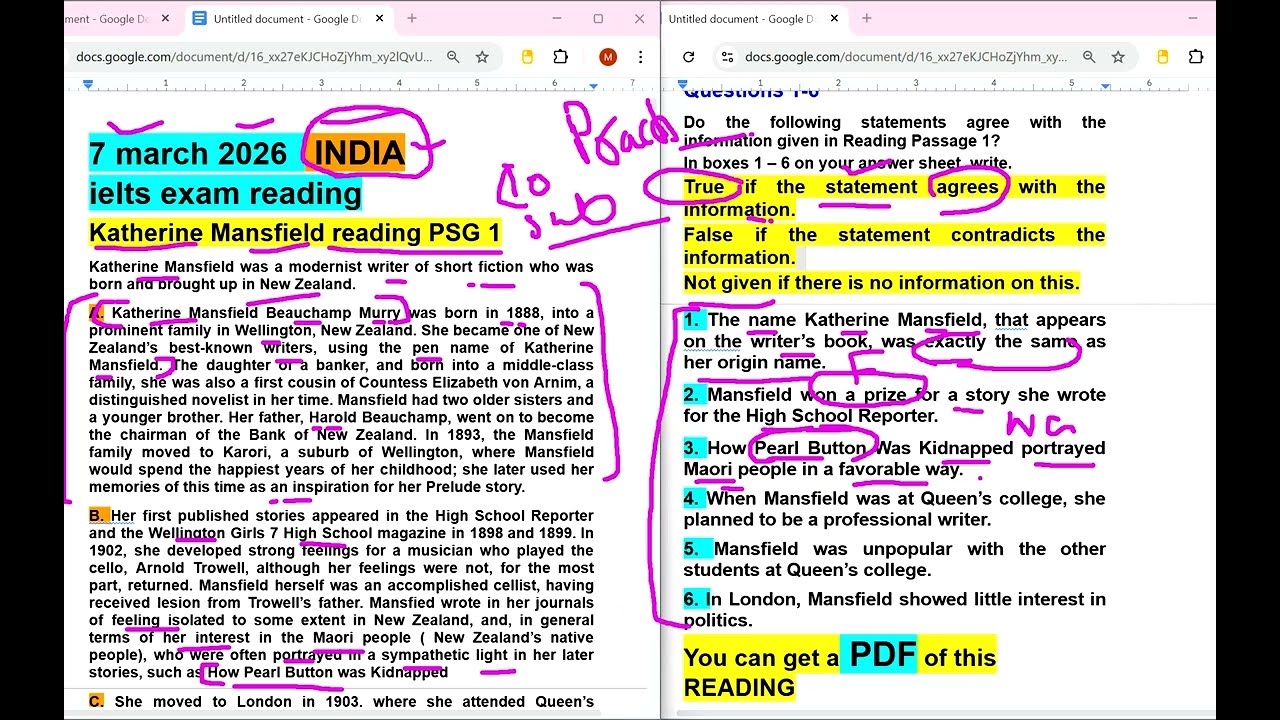This screenshot has width=1280, height=720.
Task: Click the orange highlighted 'INDIA' word
Action: click(358, 153)
